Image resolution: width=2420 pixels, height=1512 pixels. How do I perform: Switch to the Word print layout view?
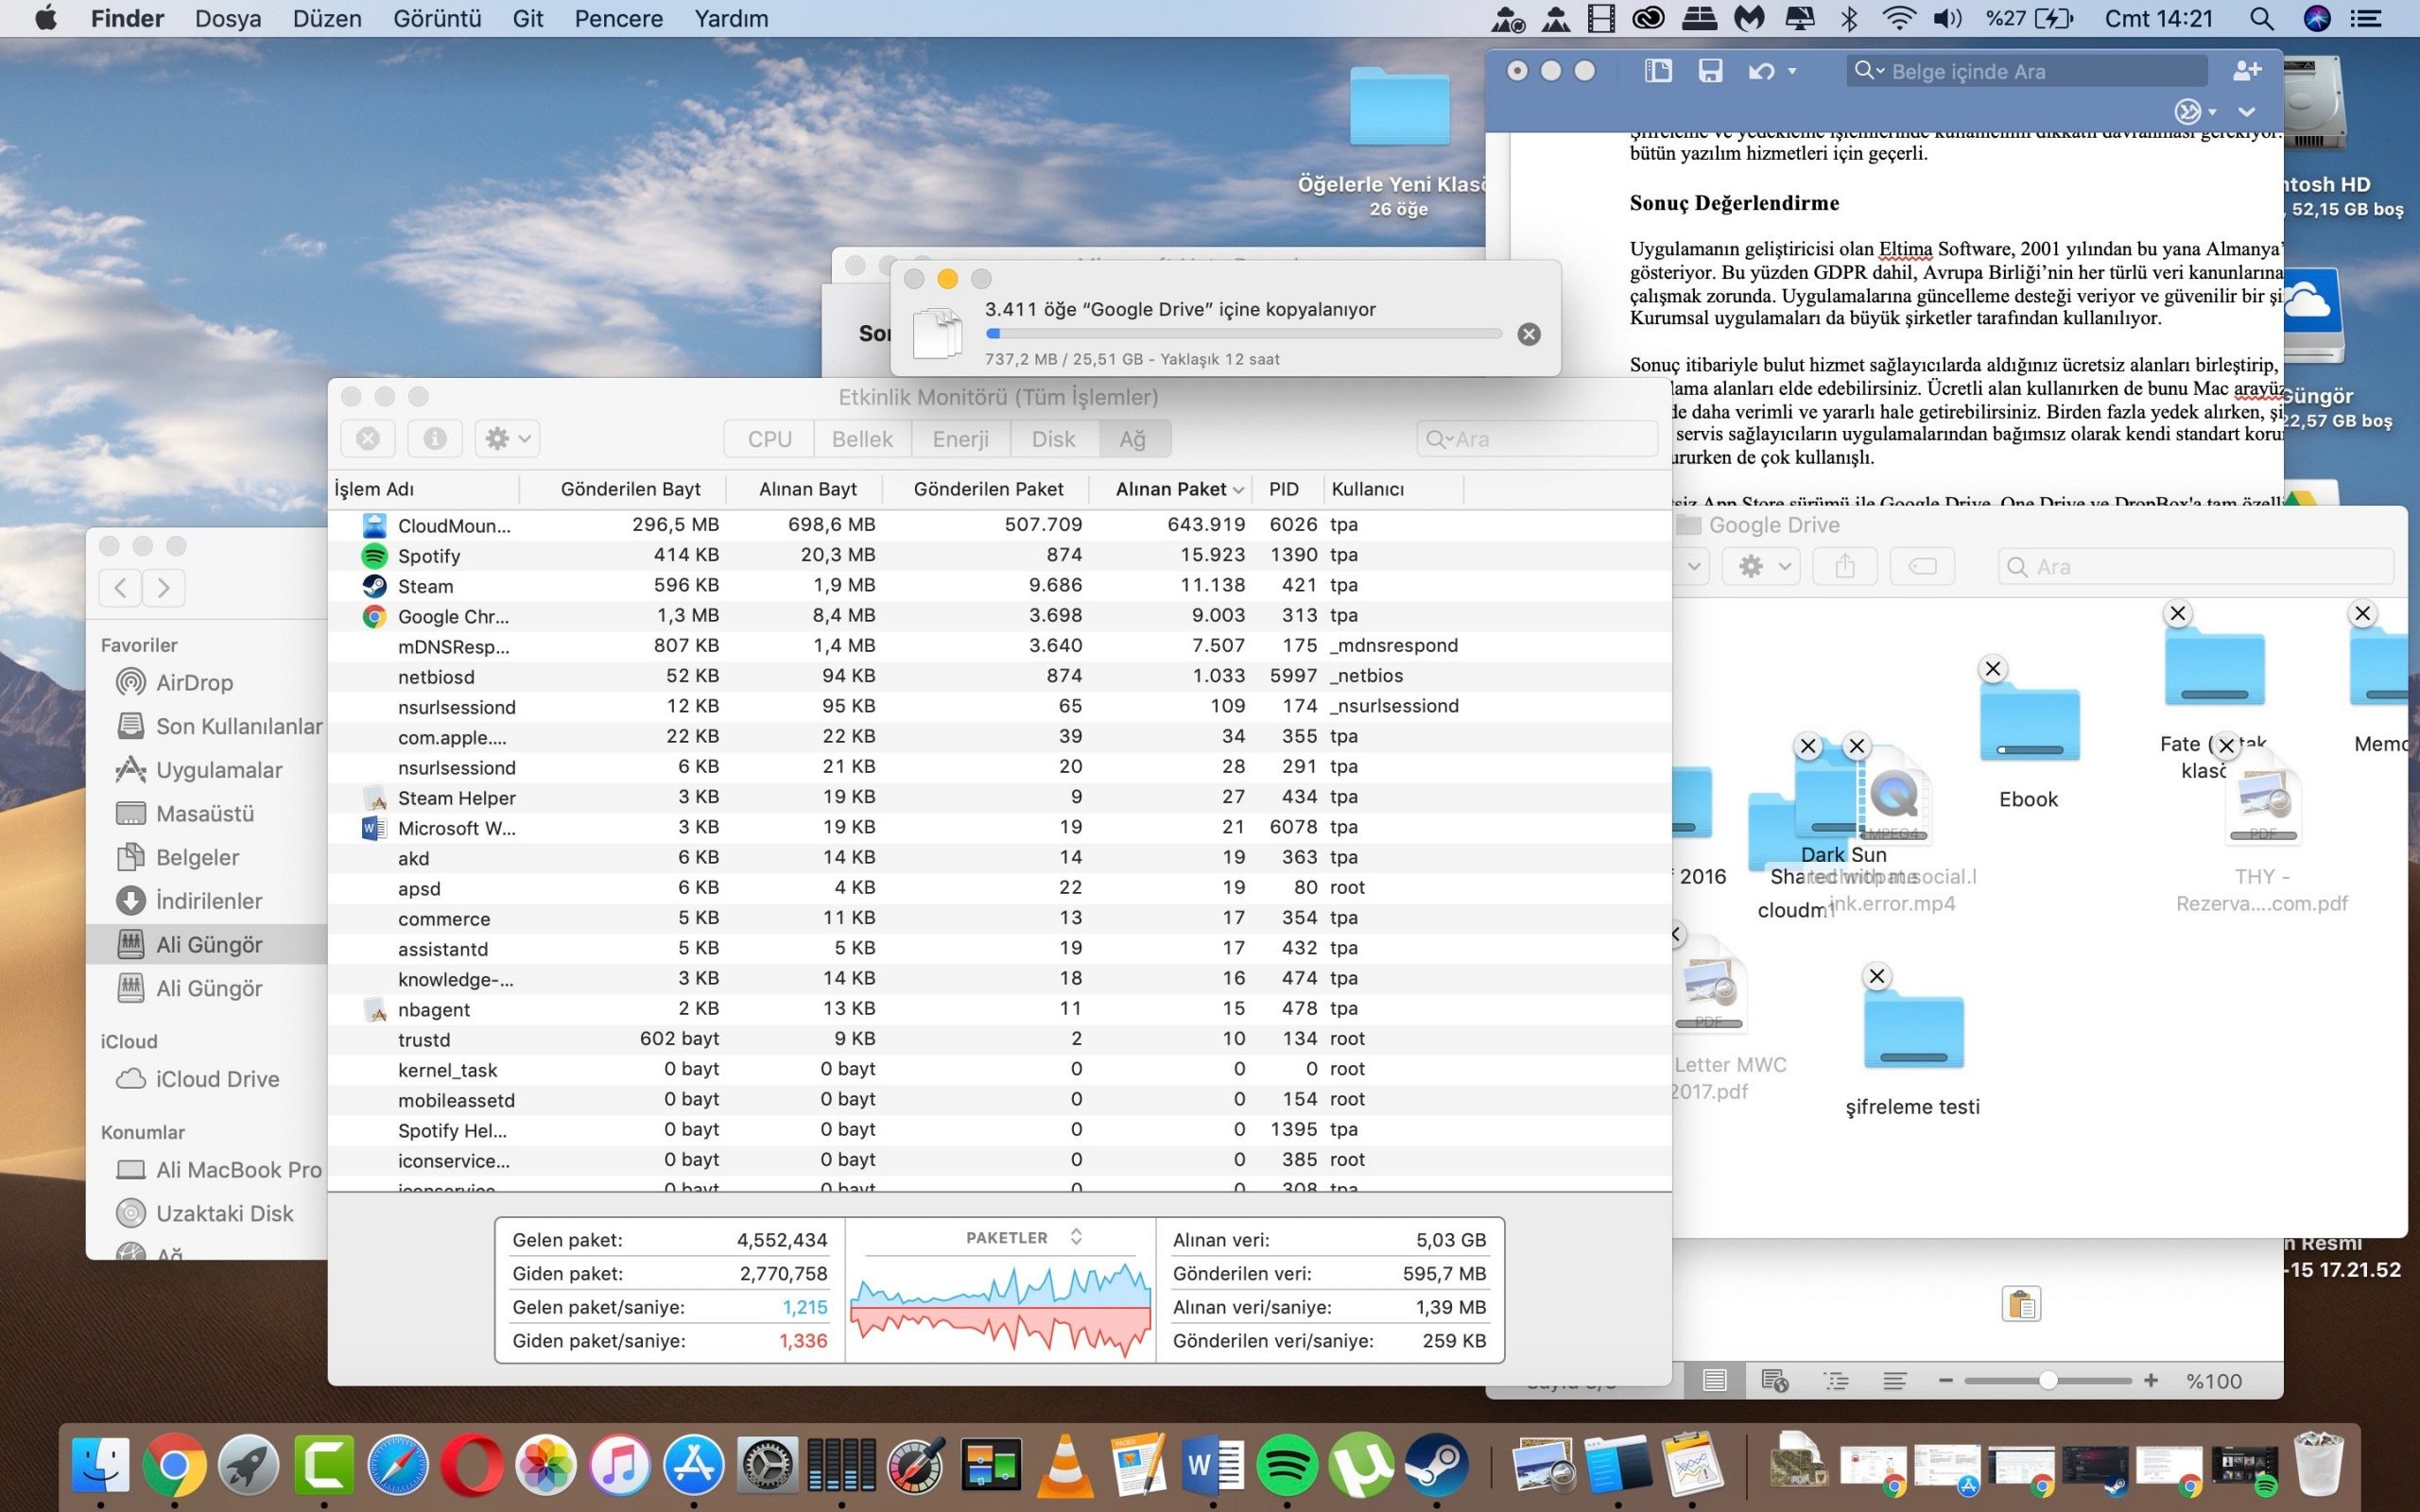1714,1381
